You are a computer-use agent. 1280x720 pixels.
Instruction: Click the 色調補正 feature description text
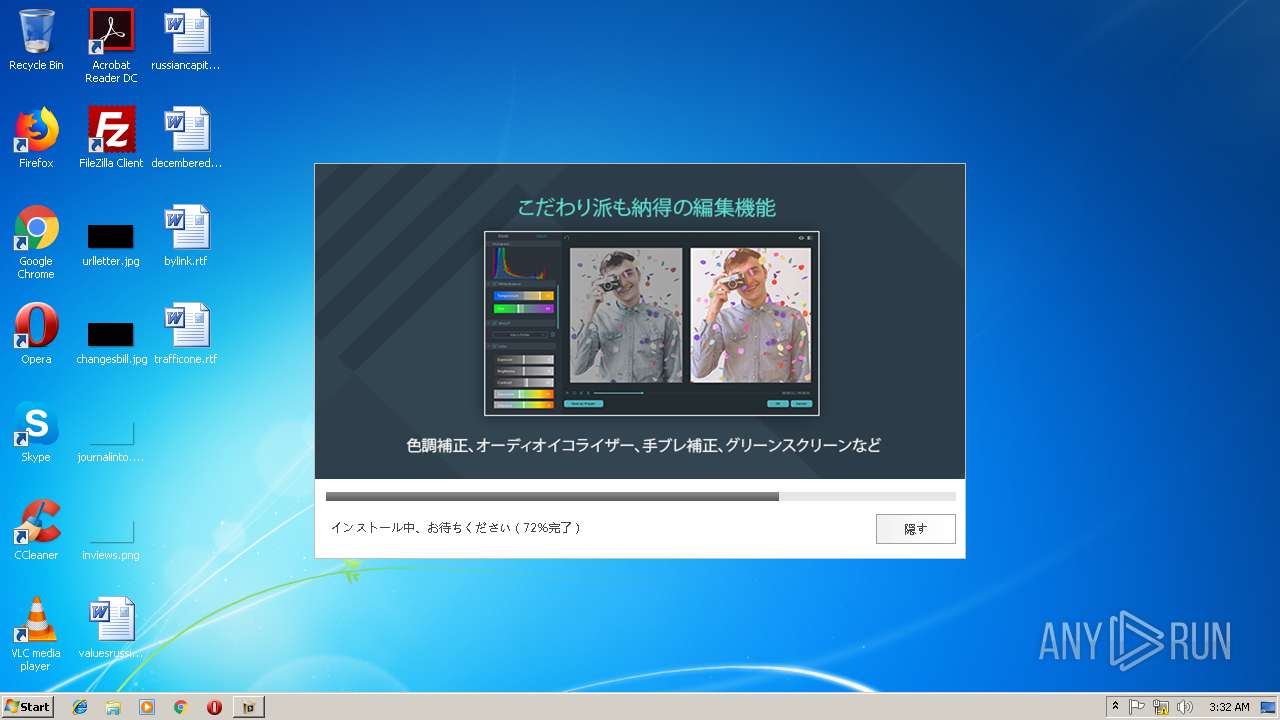point(644,445)
